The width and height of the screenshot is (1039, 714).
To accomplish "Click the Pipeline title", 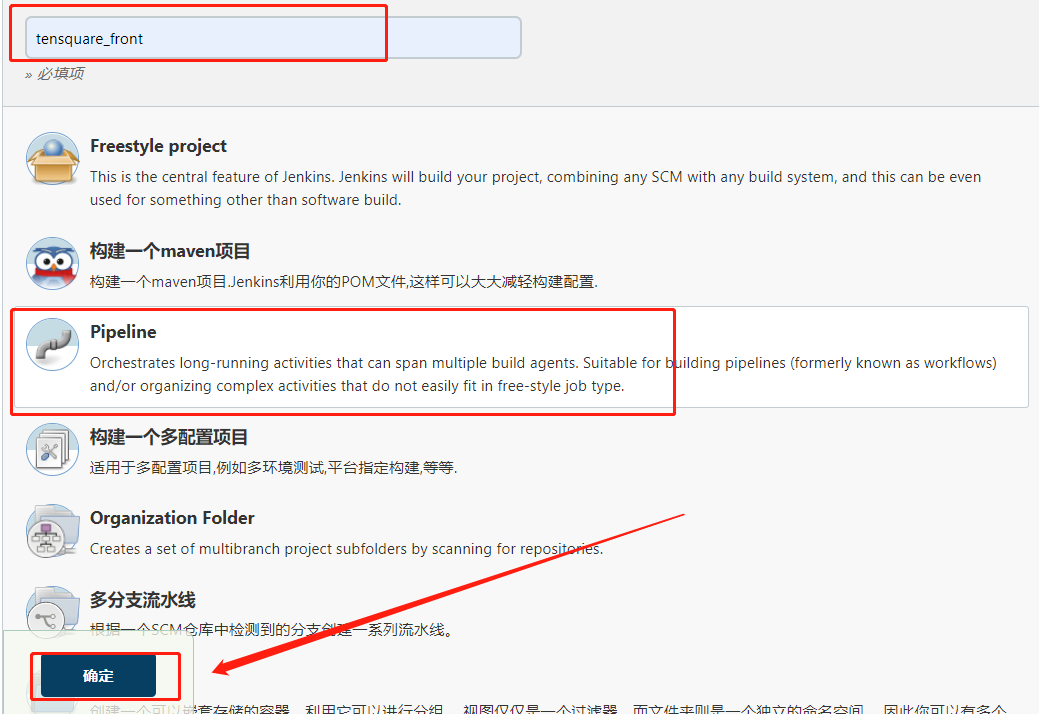I will click(123, 332).
